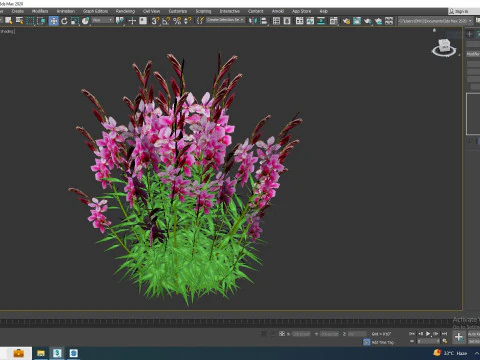Open Select by Name tool
The image size is (480, 360).
[19, 21]
